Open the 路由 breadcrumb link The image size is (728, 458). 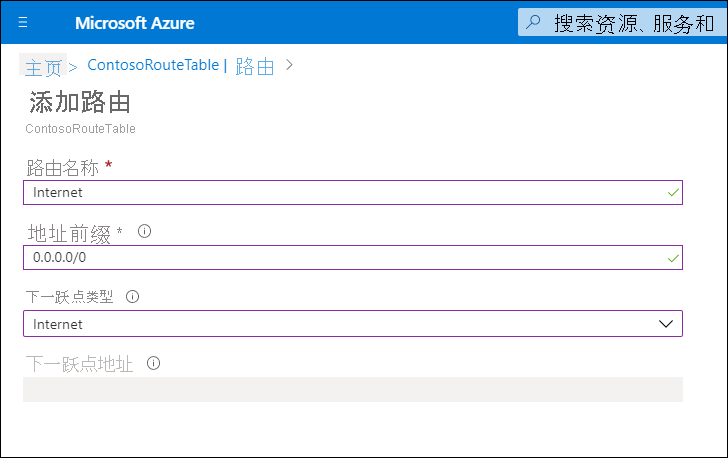point(255,66)
